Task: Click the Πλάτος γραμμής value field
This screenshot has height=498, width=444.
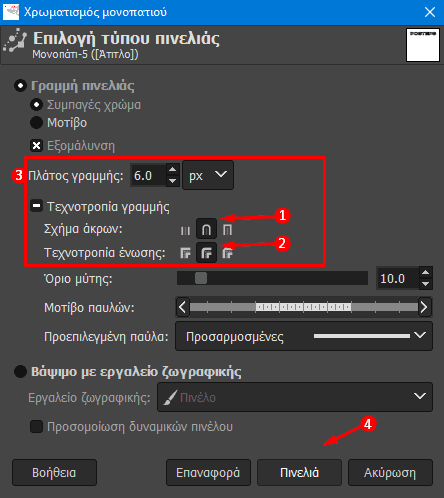Action: coord(148,175)
